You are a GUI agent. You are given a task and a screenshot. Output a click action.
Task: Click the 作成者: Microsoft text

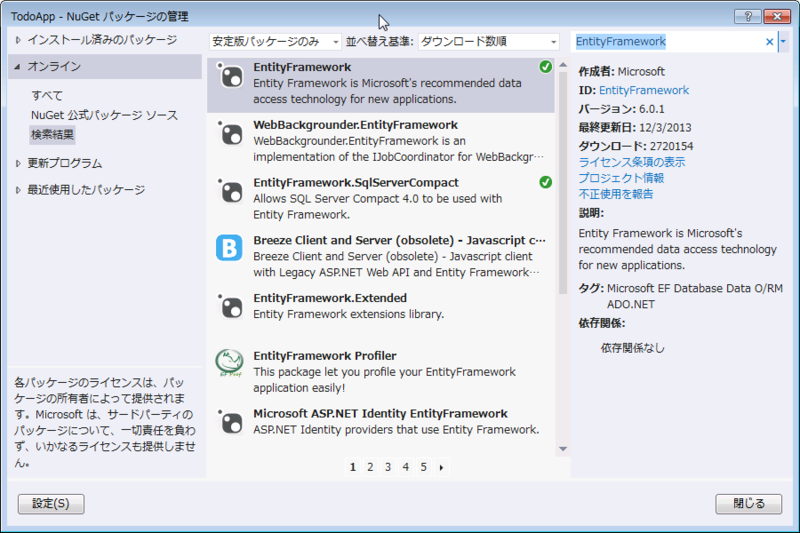coord(621,71)
